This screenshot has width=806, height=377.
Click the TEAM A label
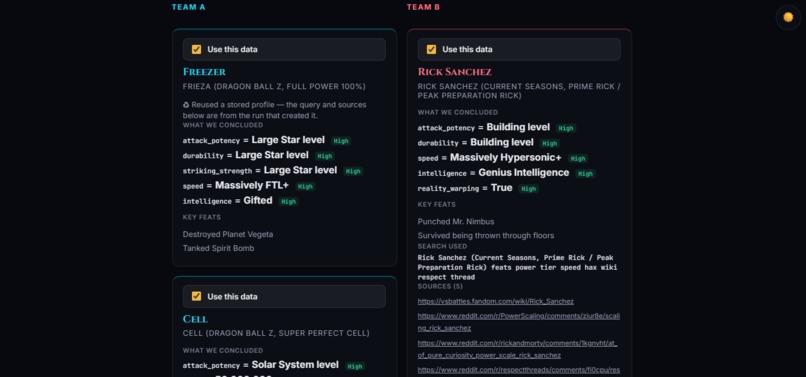click(188, 7)
